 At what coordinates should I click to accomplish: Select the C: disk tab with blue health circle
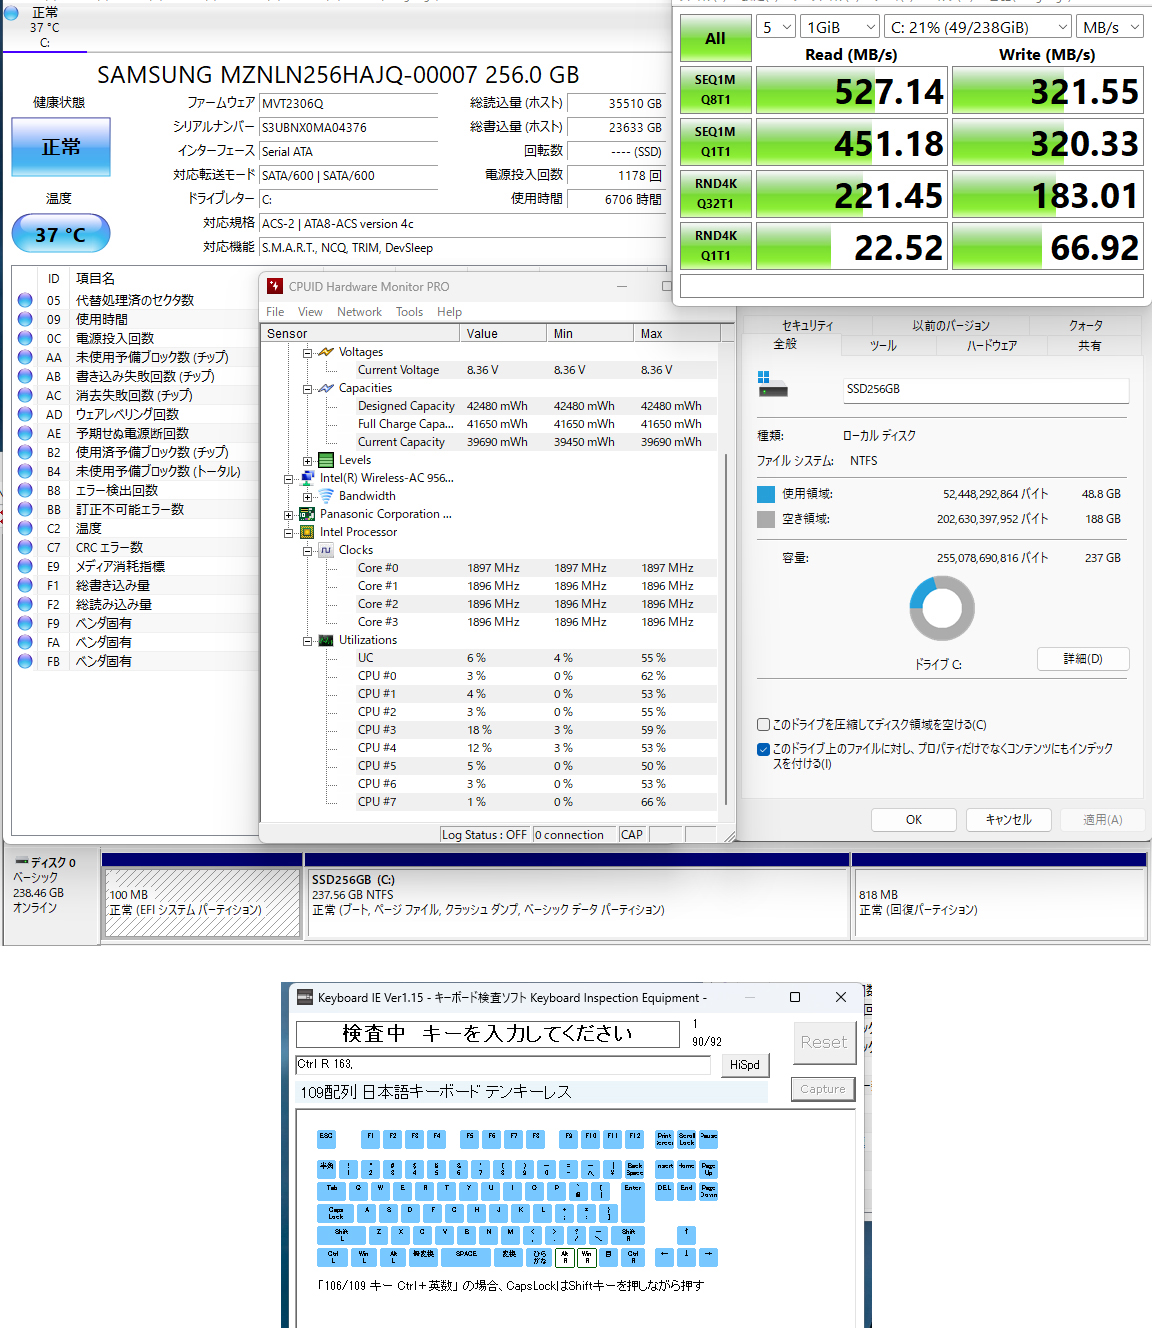click(x=45, y=27)
